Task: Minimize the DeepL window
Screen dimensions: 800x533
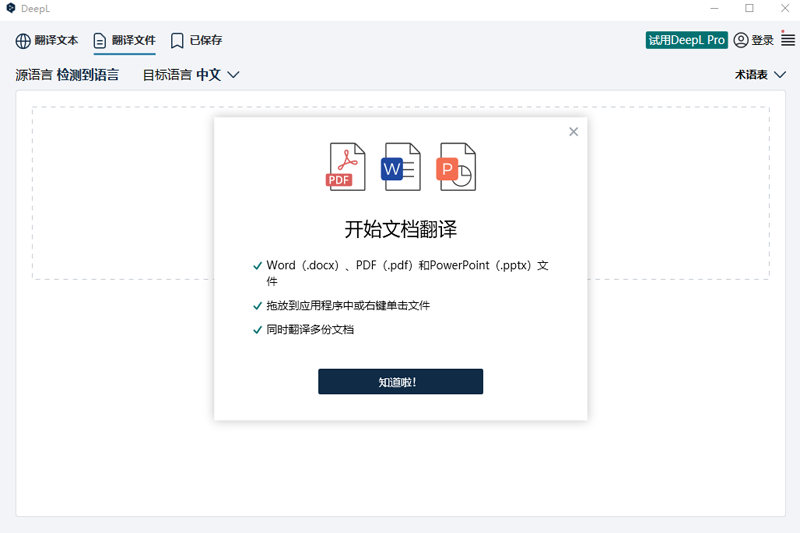Action: (714, 8)
